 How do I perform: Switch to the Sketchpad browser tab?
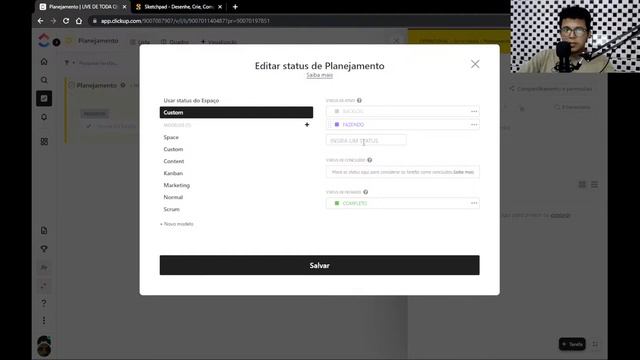pyautogui.click(x=178, y=7)
